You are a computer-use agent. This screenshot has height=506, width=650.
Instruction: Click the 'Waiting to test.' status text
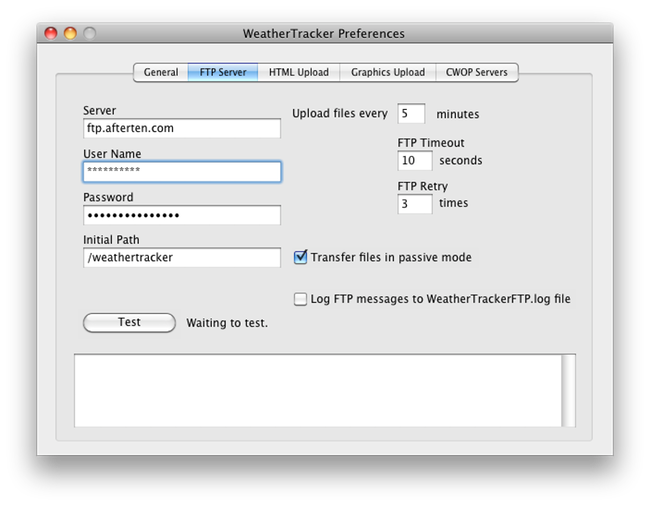tap(227, 323)
